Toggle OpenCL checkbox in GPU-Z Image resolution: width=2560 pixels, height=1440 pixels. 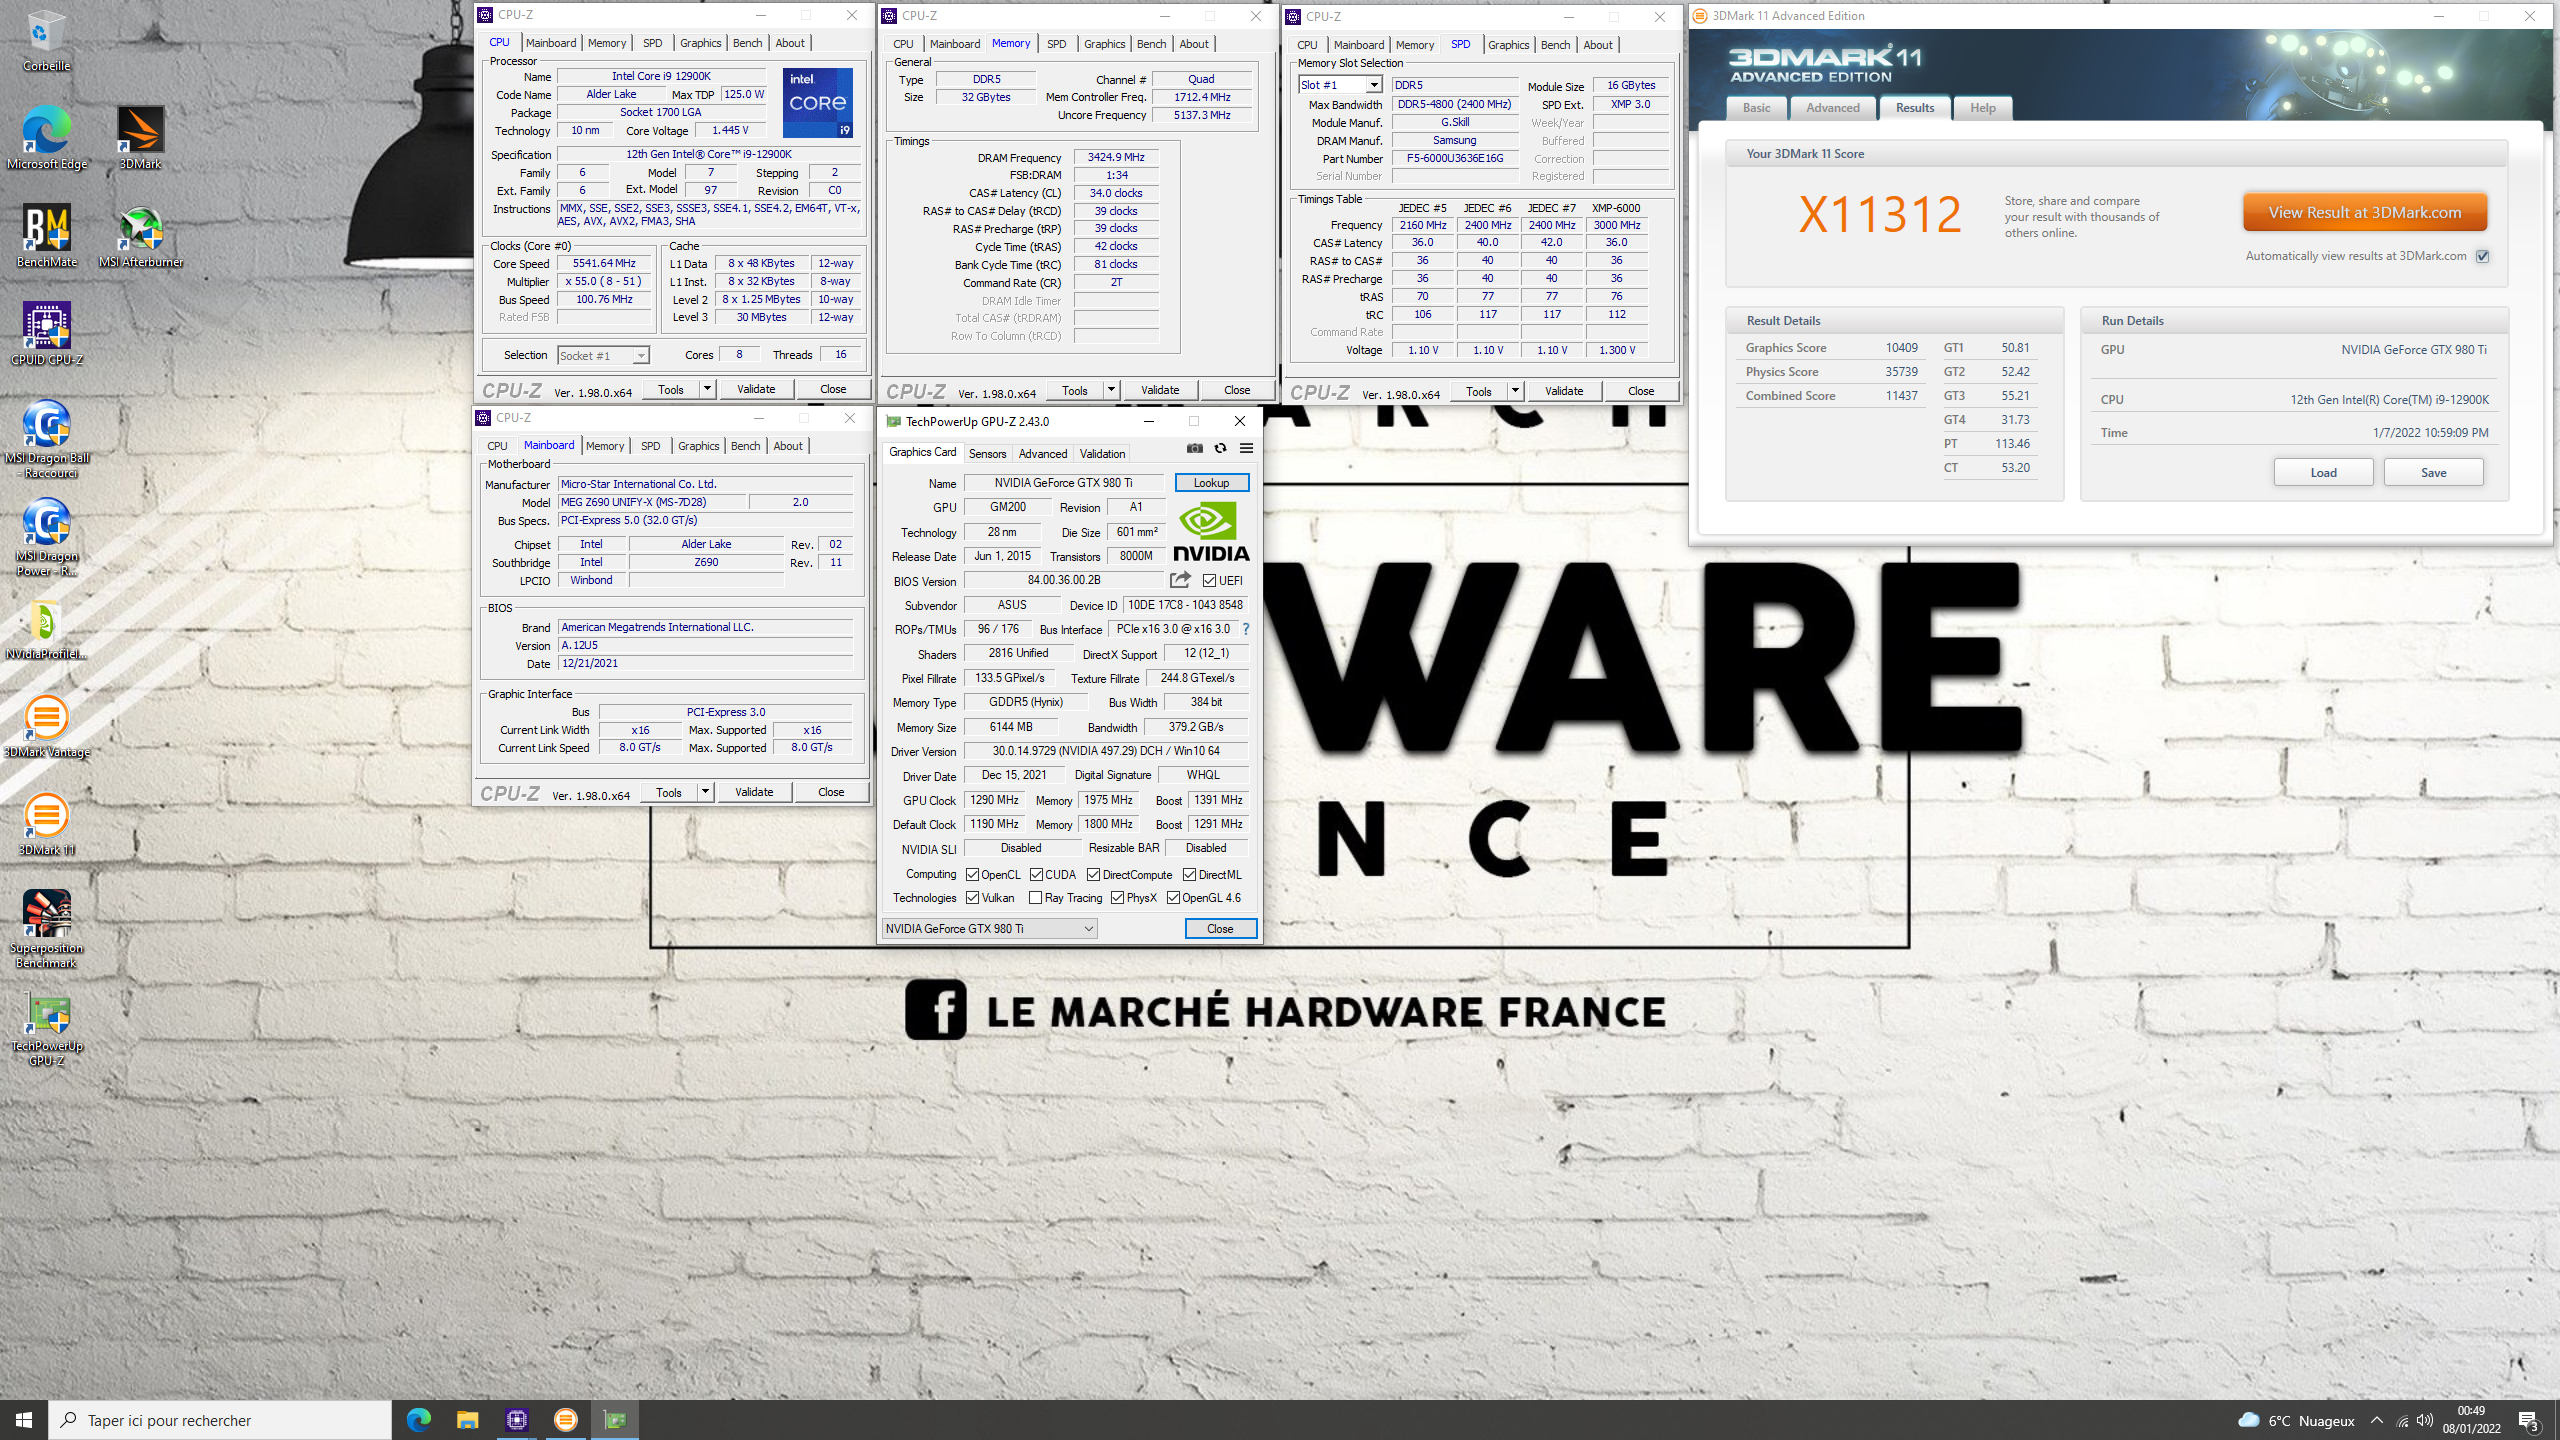coord(972,875)
